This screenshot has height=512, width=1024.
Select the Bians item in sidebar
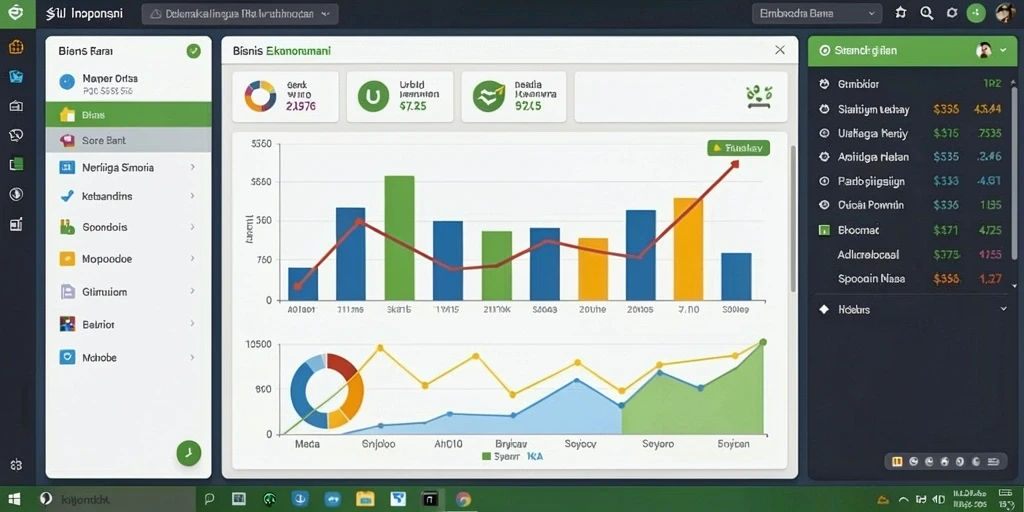[x=129, y=114]
